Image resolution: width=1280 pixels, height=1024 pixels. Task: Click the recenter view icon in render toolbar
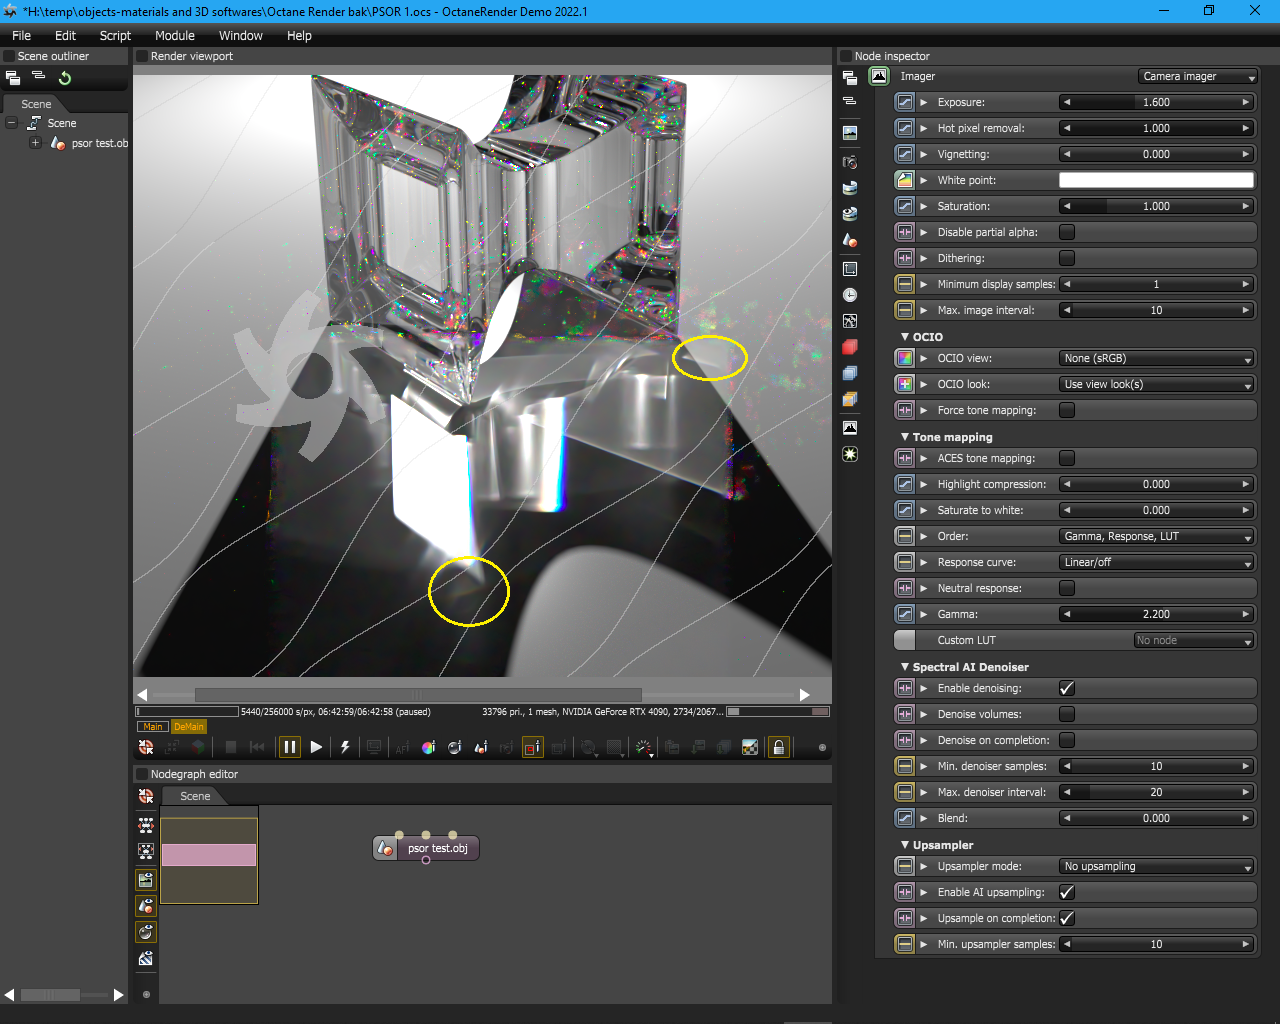(146, 747)
